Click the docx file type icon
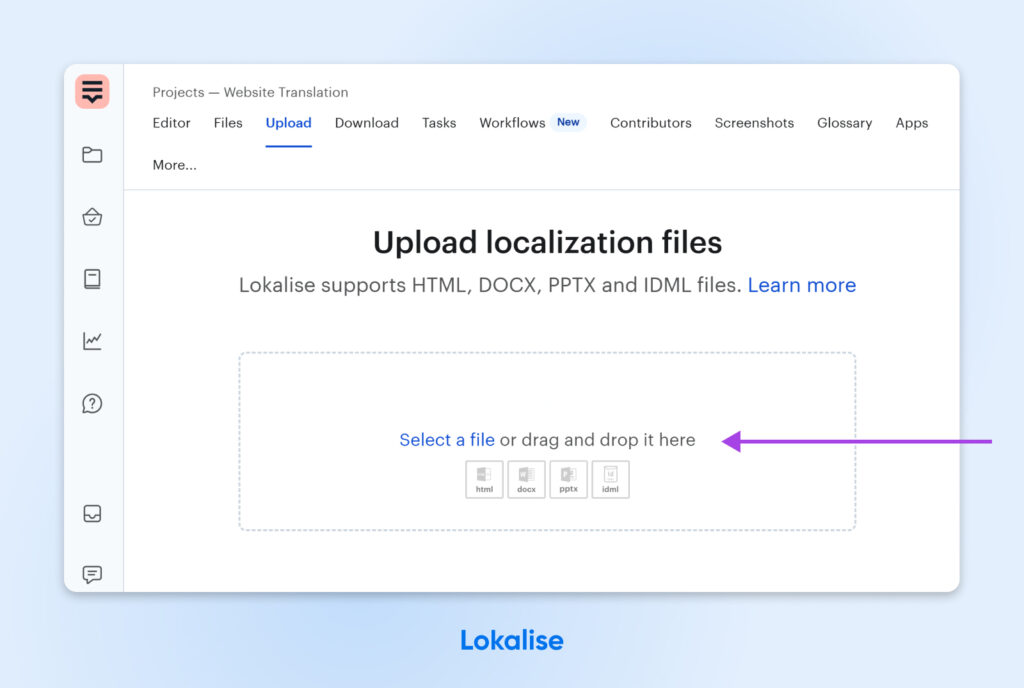Viewport: 1024px width, 688px height. tap(526, 479)
